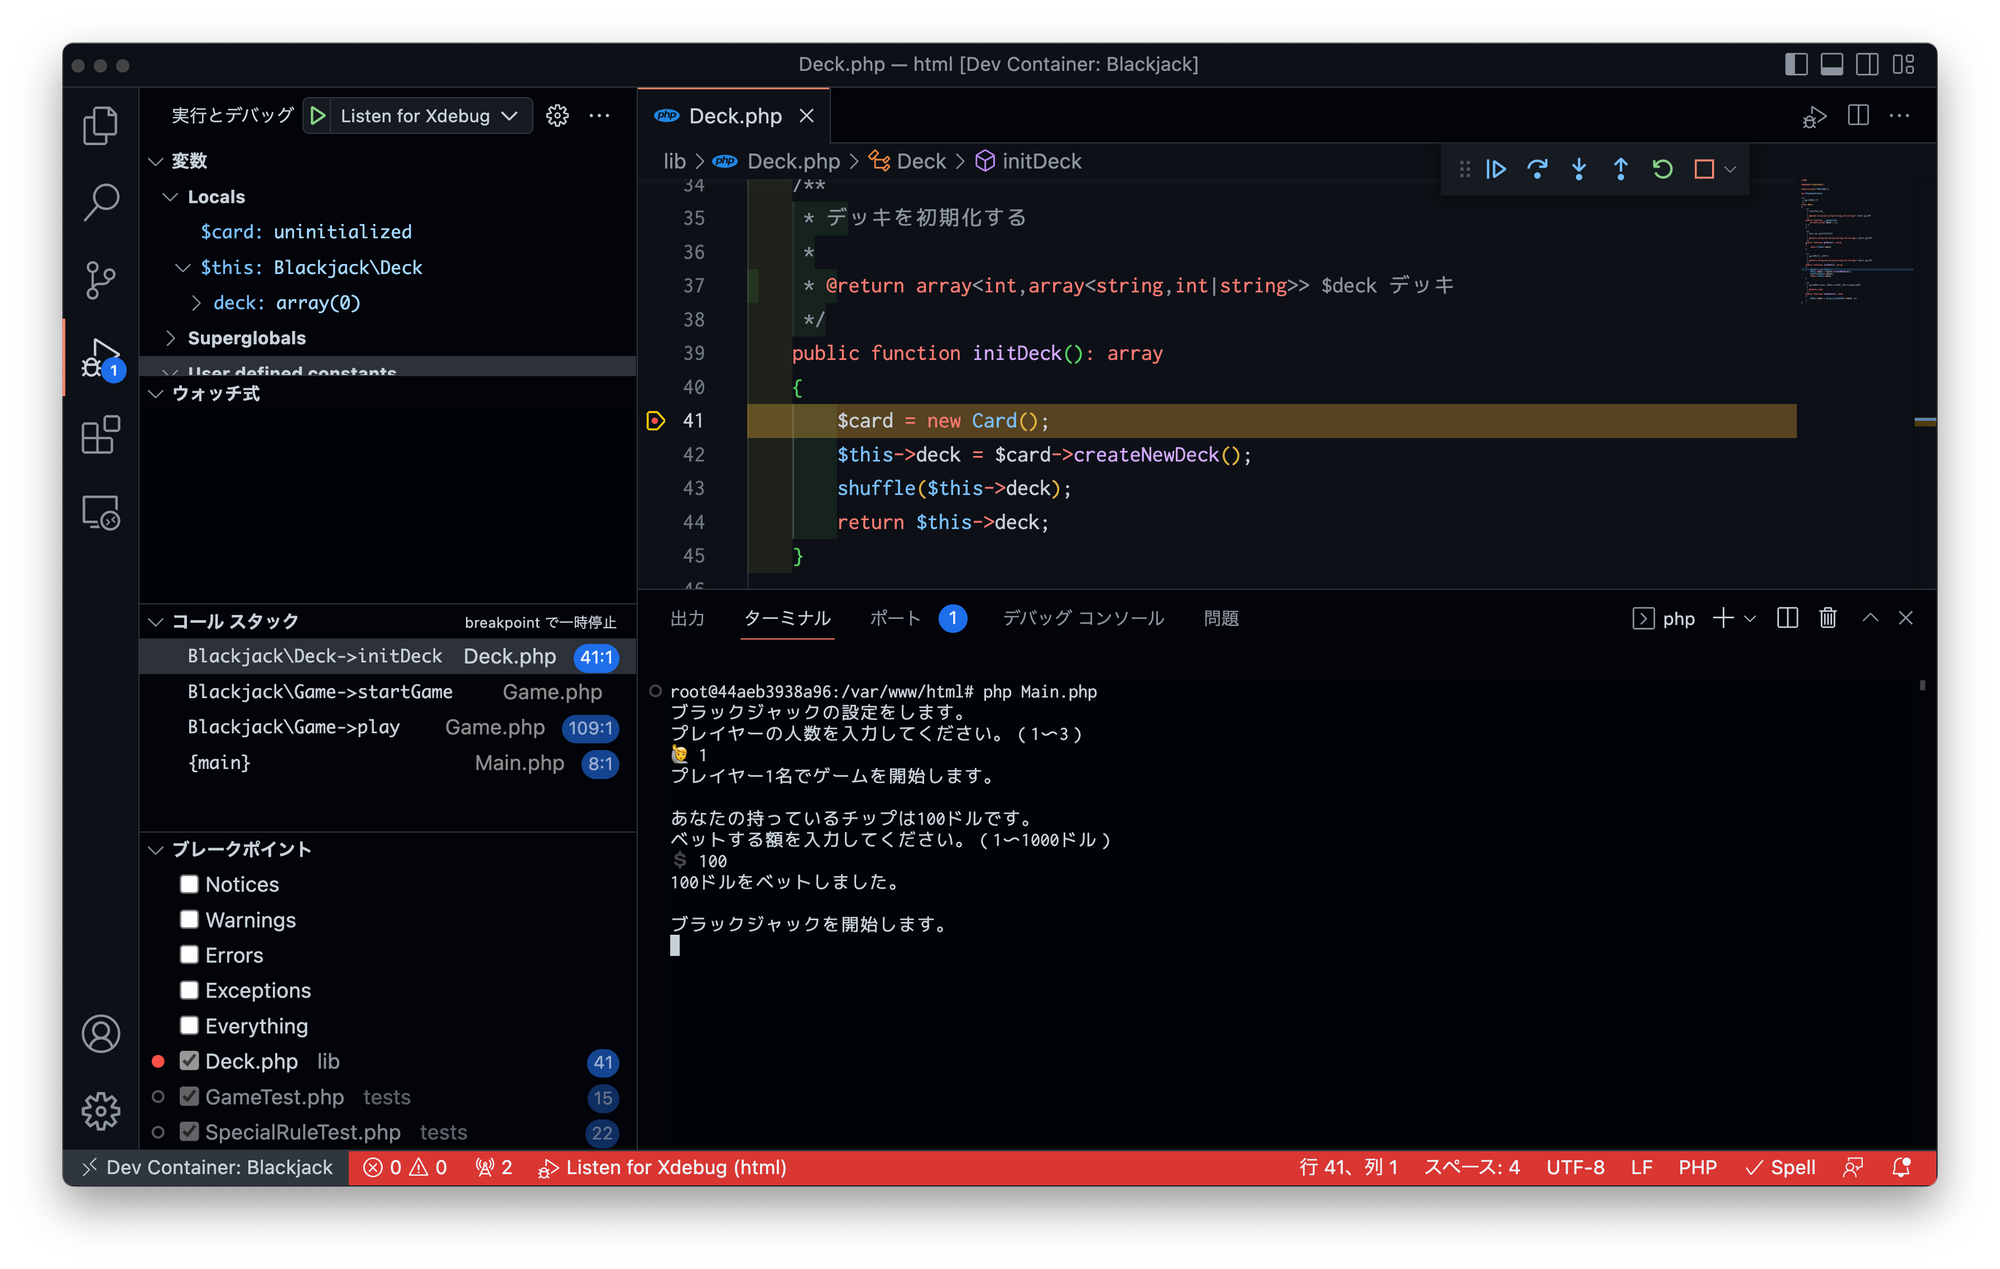Enable the Exceptions breakpoint checkbox
Viewport: 2000px width, 1269px height.
tap(189, 990)
